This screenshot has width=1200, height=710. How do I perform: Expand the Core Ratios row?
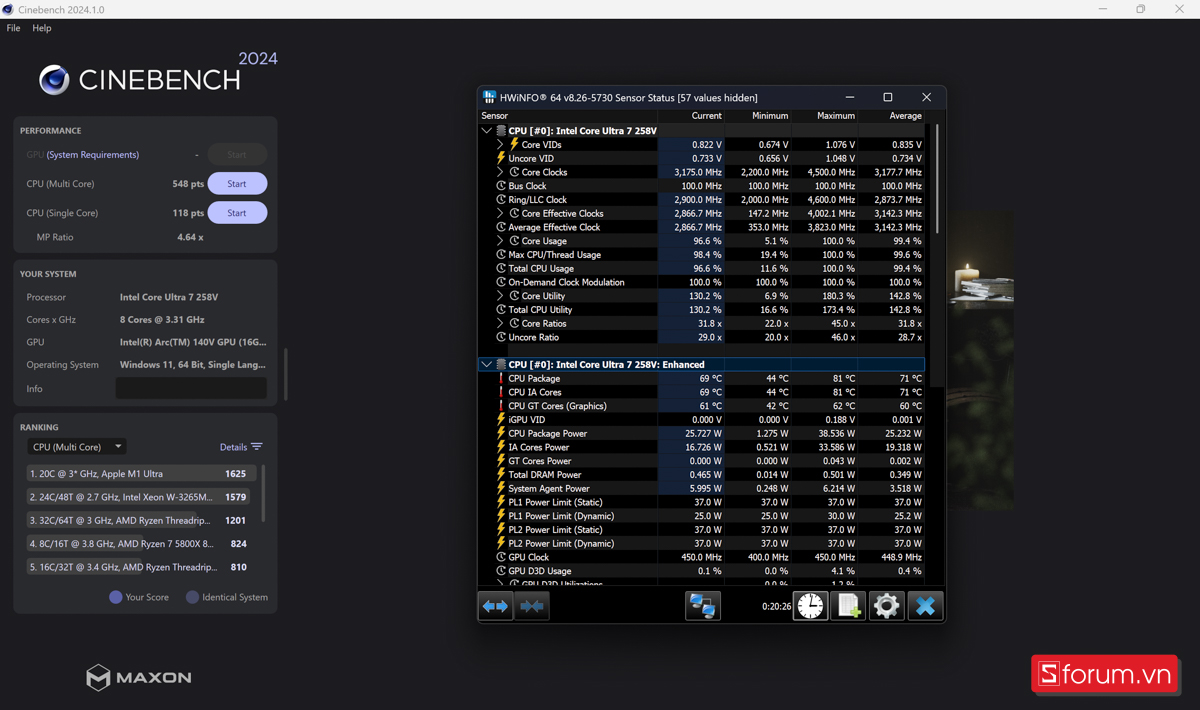click(500, 323)
